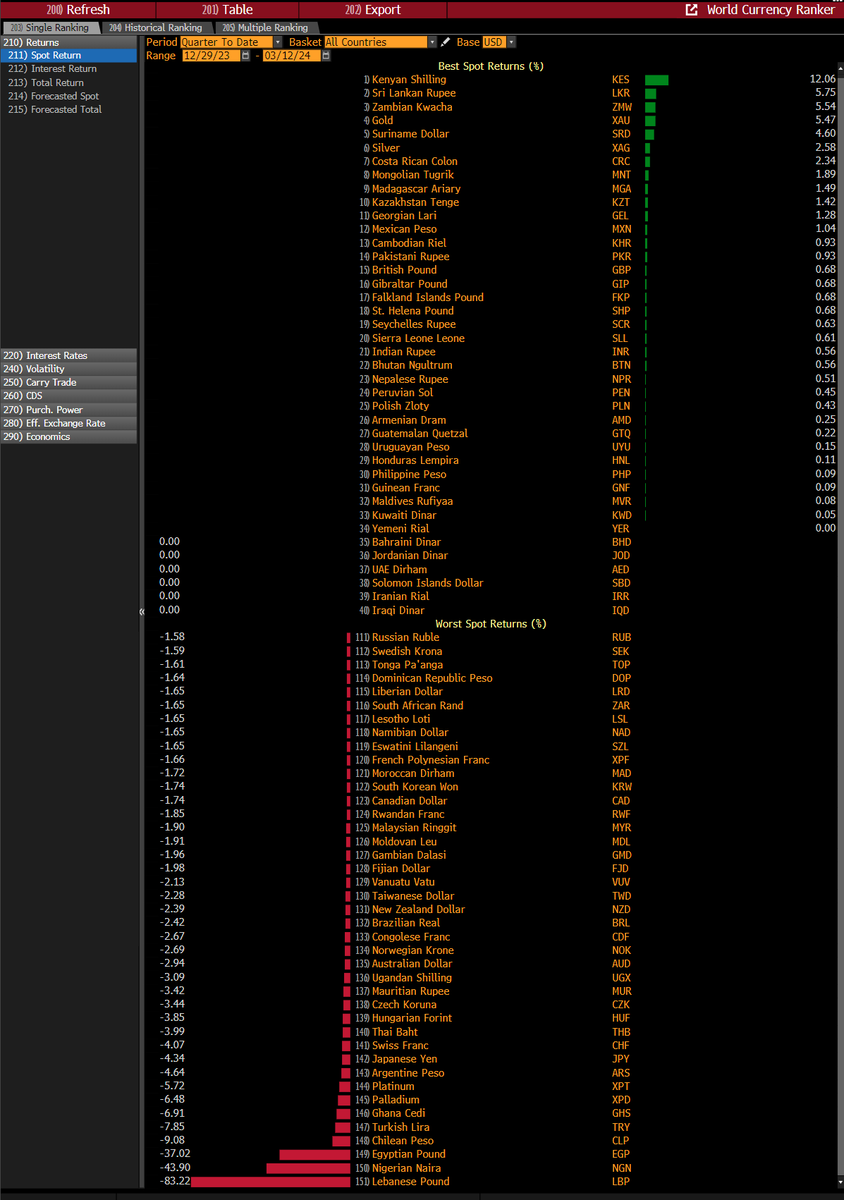
Task: Click the KES ticker code
Action: [x=621, y=79]
